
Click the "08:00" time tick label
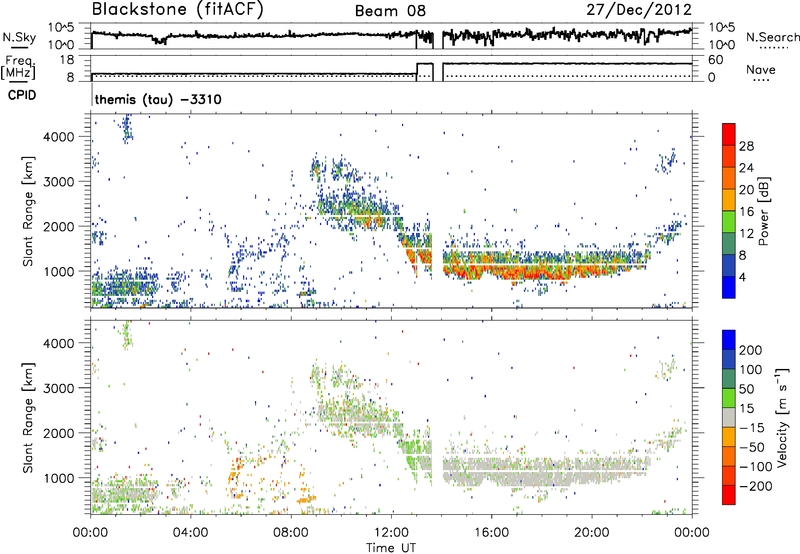pyautogui.click(x=291, y=532)
